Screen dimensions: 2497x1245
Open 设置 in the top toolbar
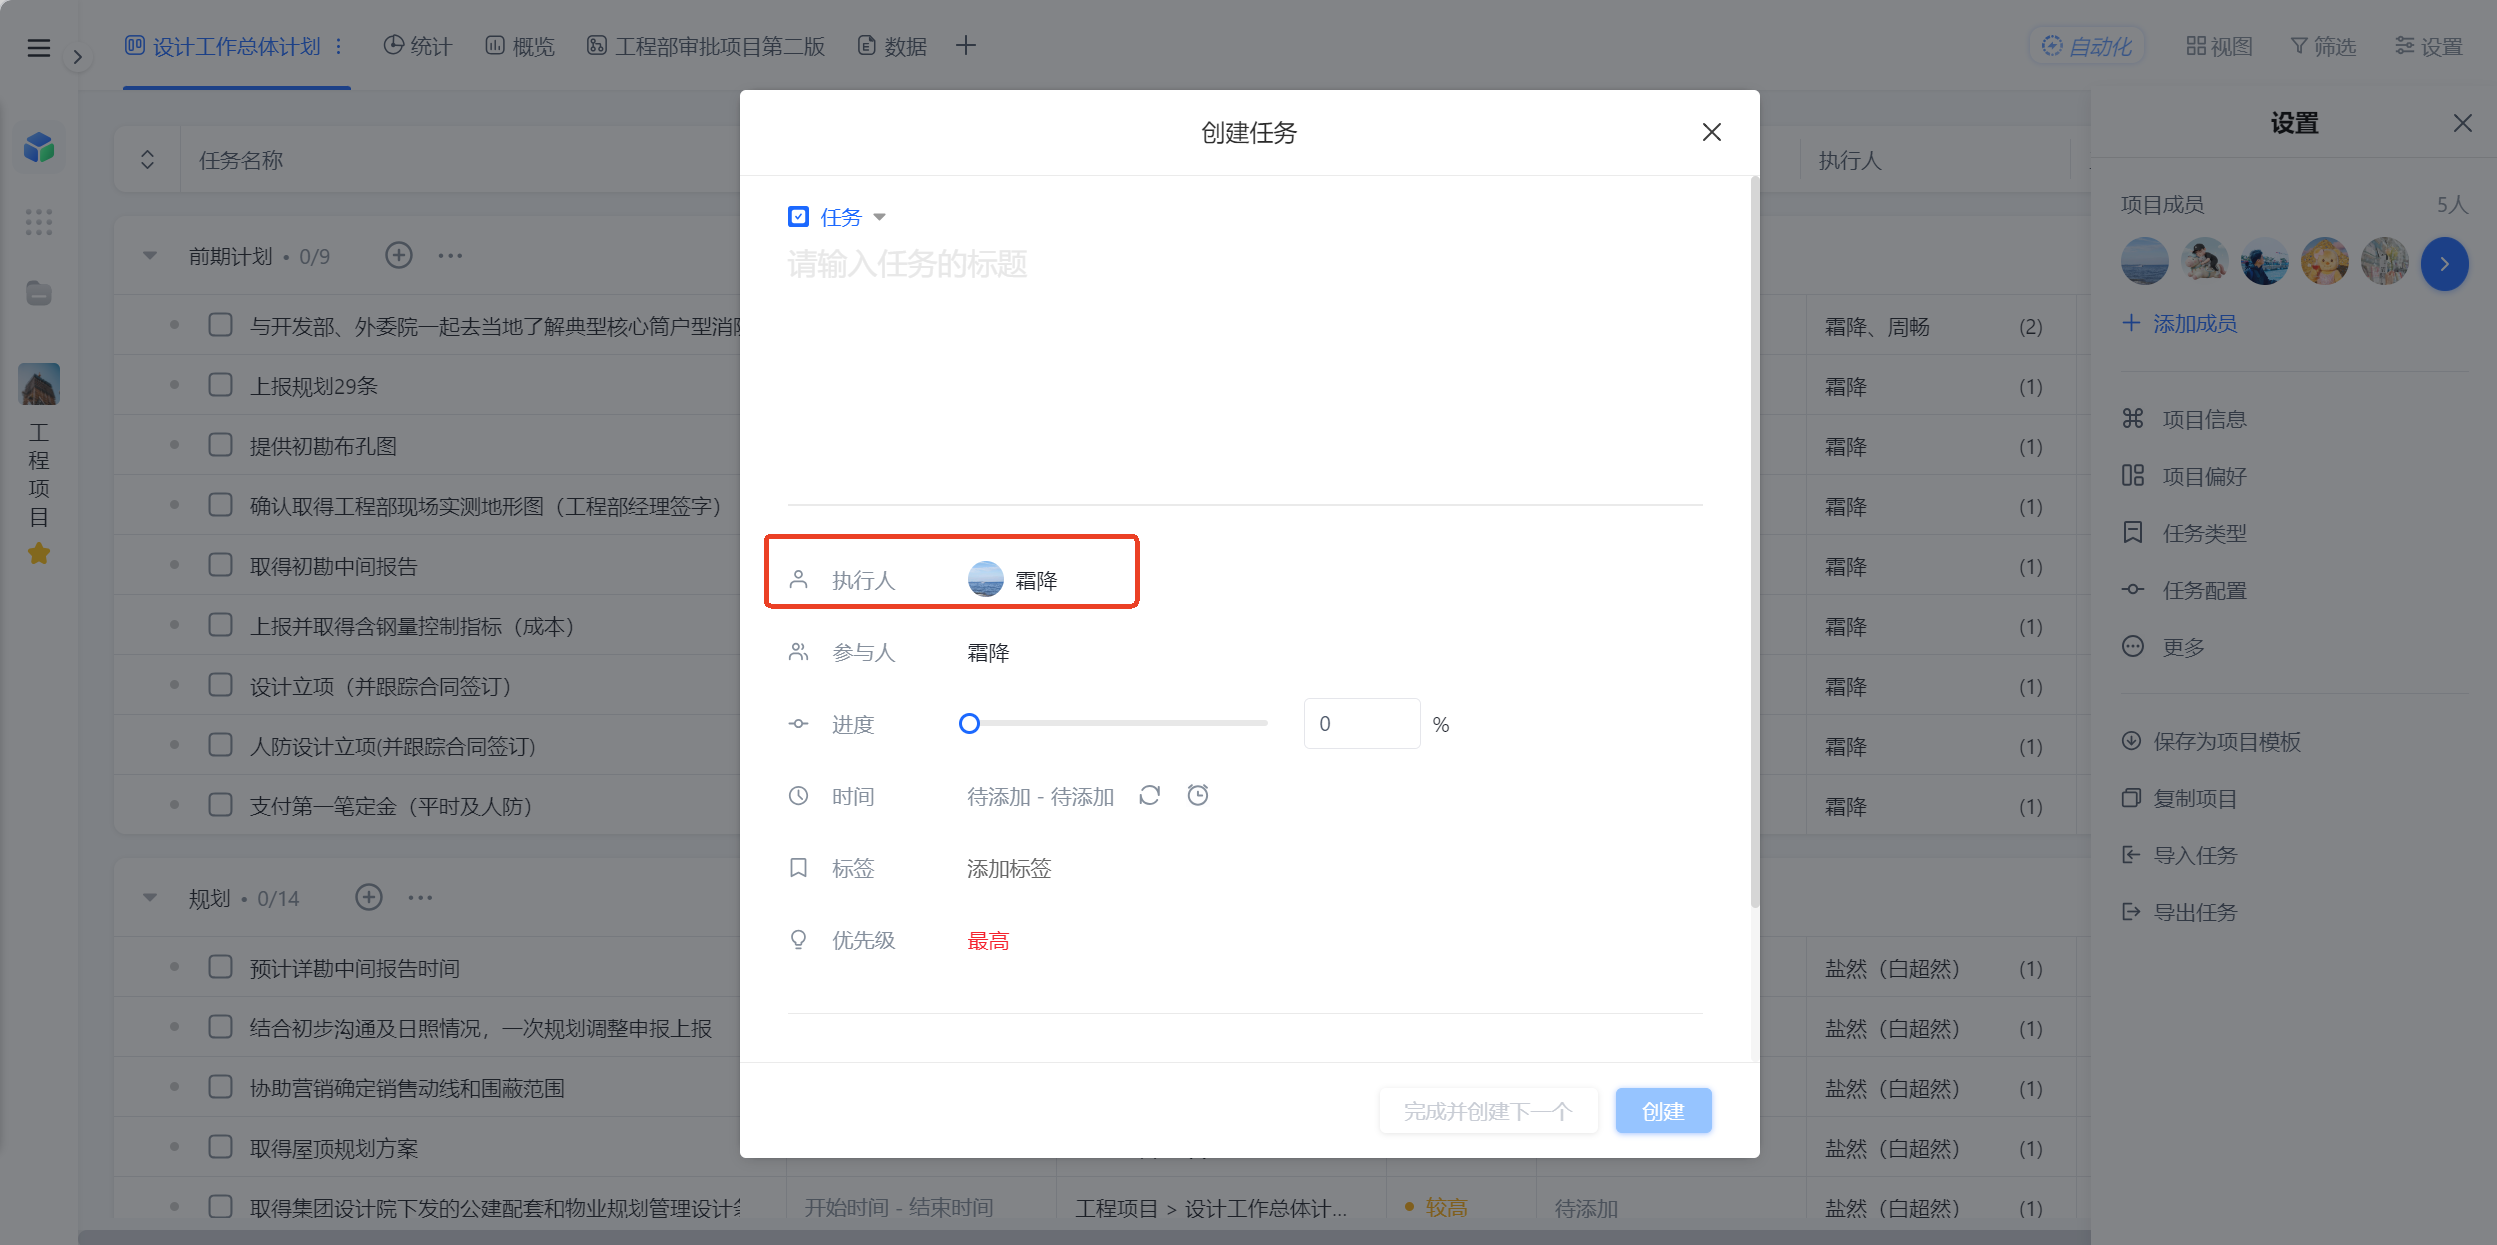coord(2428,46)
